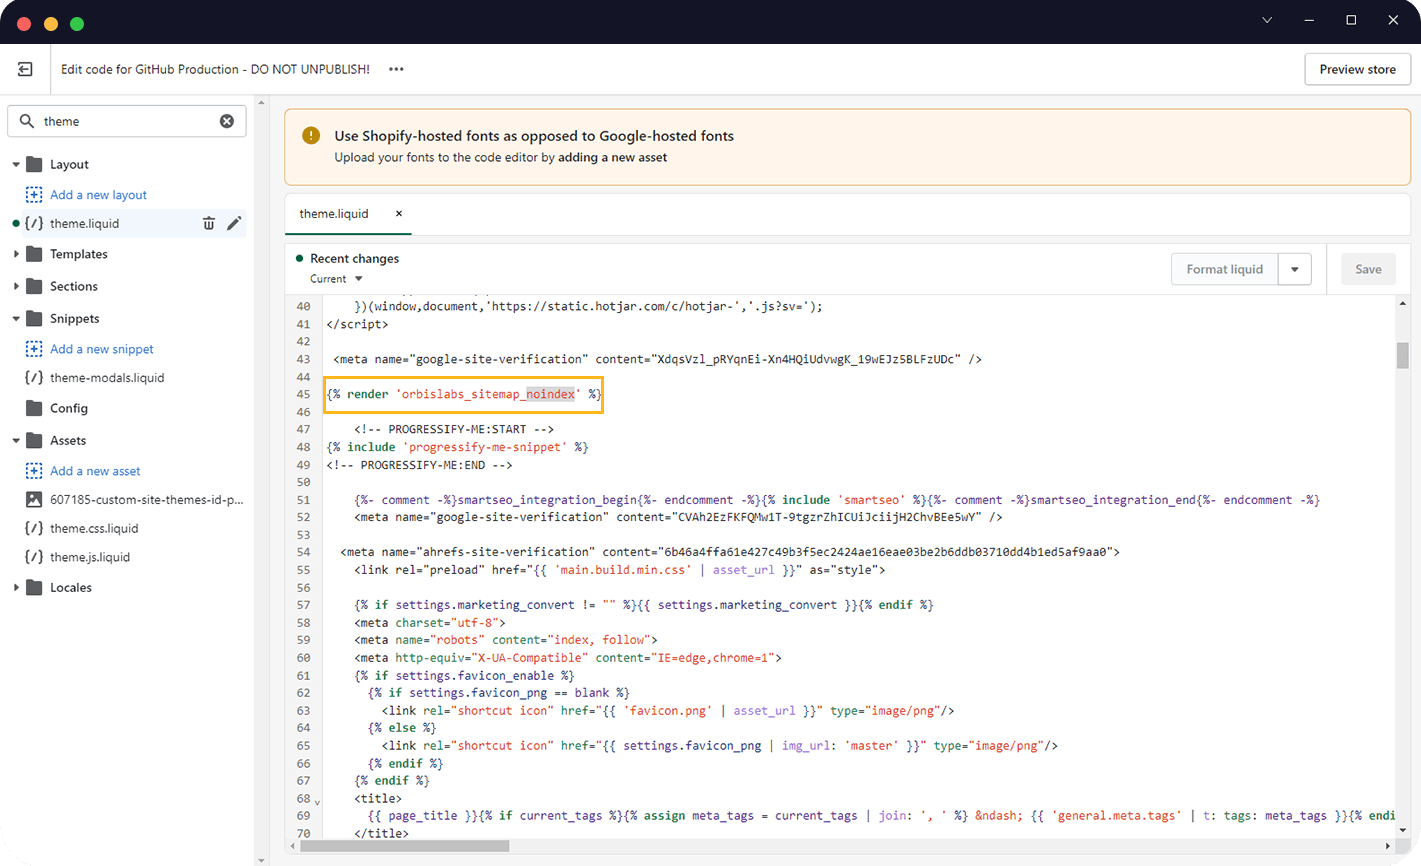Click the editor scroll-up arrow
This screenshot has width=1421, height=866.
coord(1402,304)
